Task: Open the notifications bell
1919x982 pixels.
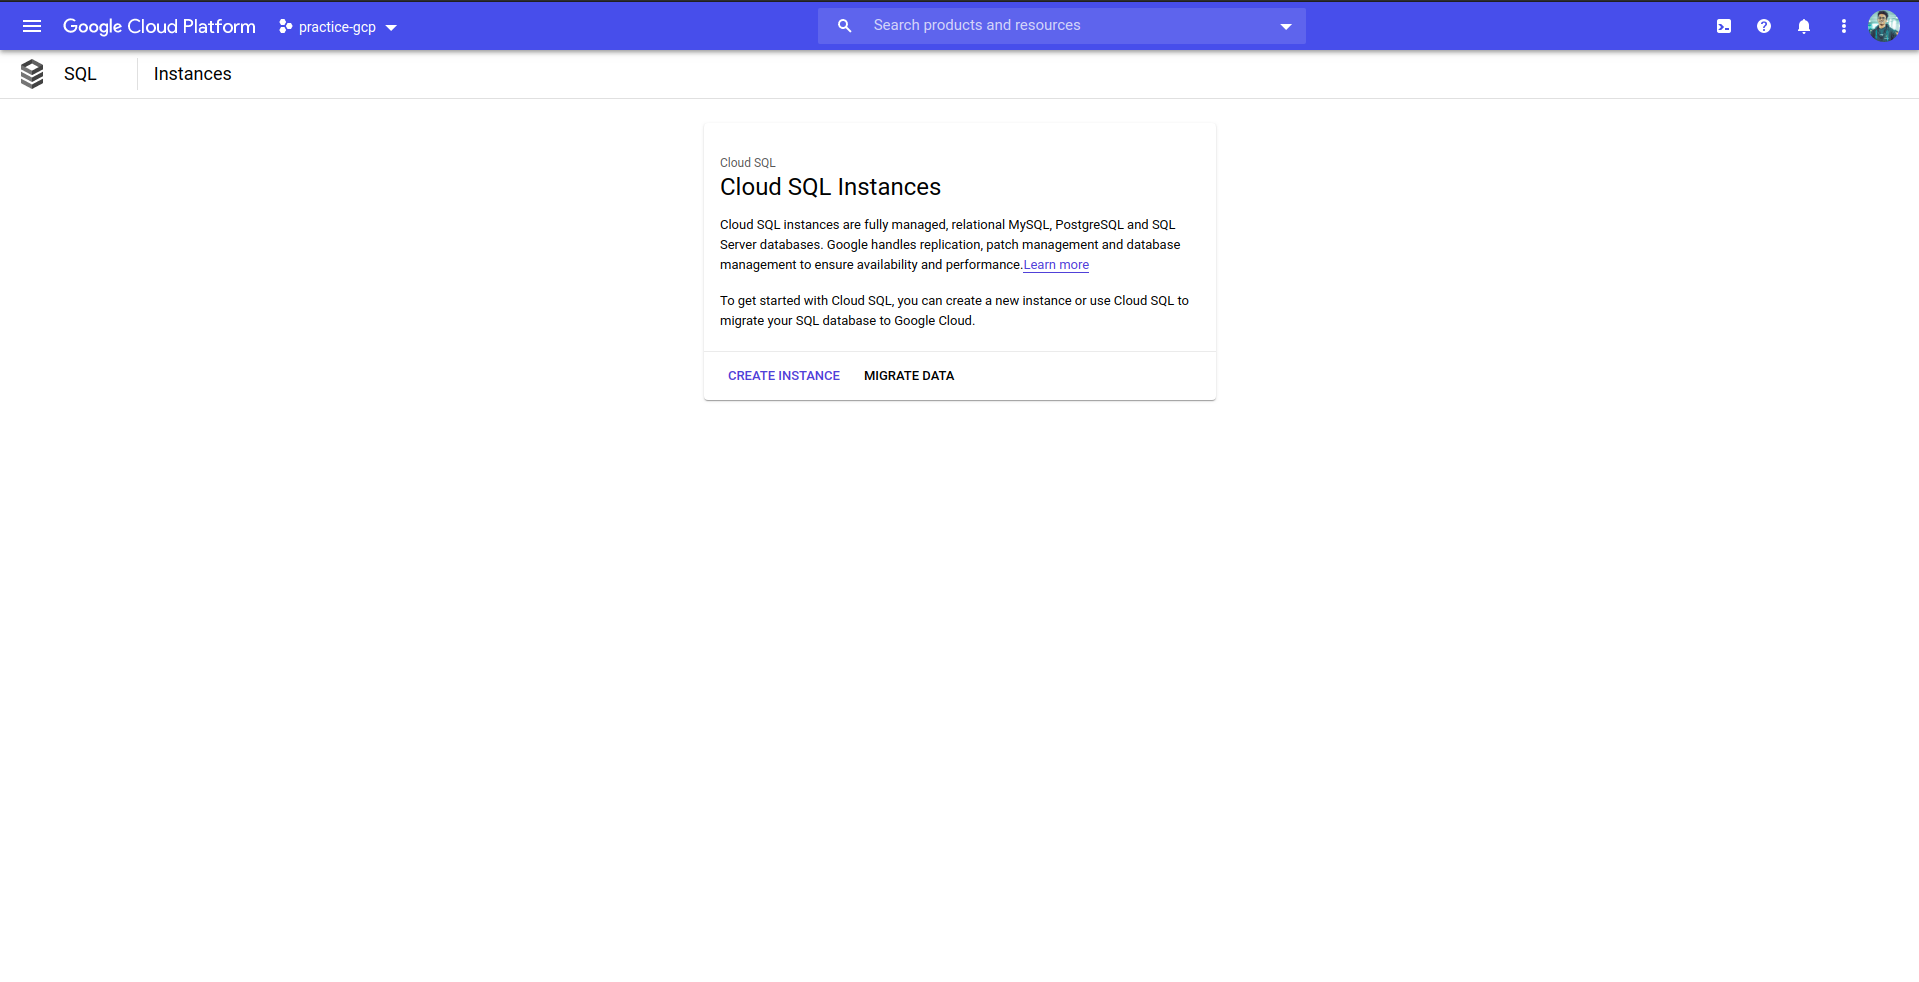Action: coord(1804,27)
